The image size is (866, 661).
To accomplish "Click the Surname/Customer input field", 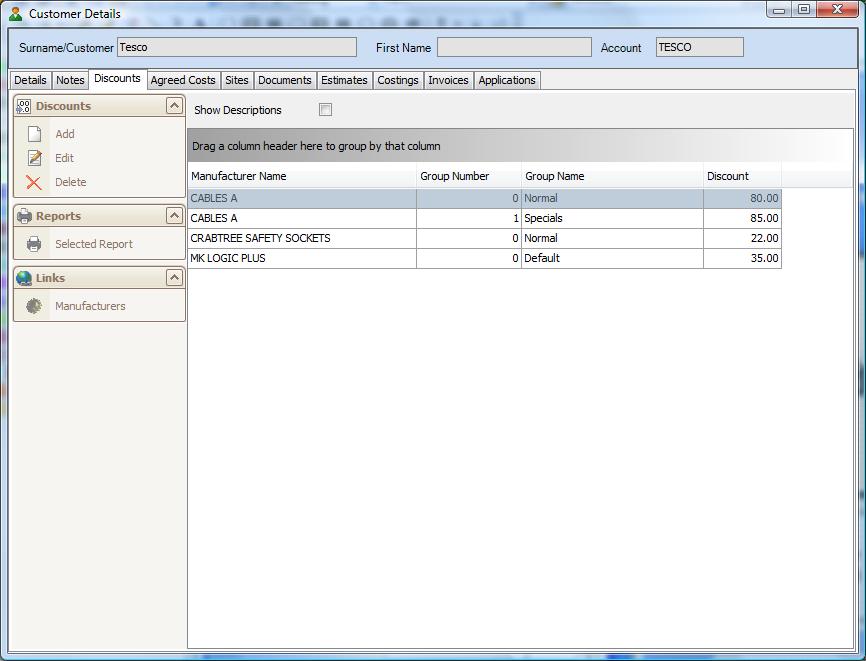I will click(236, 47).
